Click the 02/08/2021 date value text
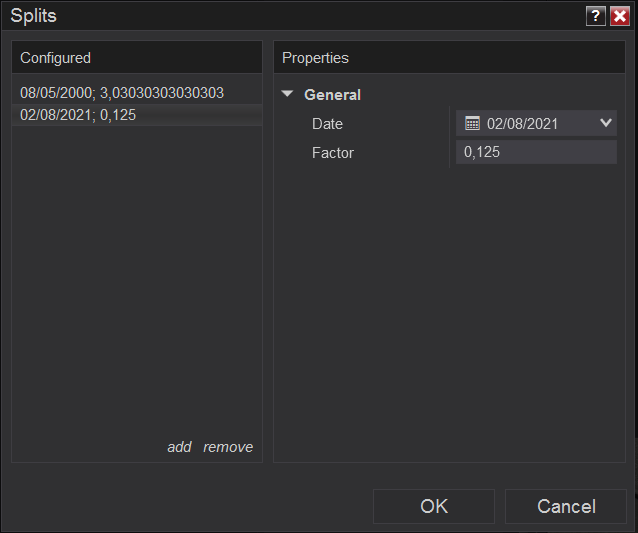Viewport: 638px width, 533px height. click(522, 124)
